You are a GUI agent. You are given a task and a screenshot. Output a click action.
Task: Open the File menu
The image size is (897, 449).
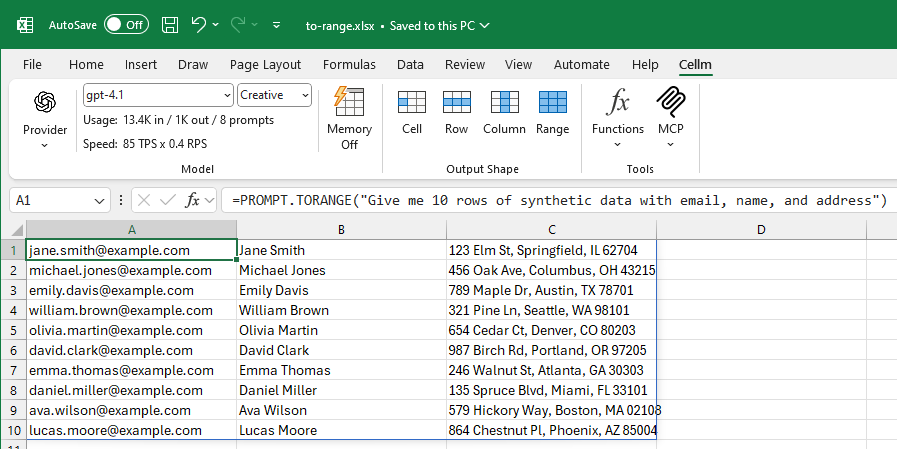(32, 65)
